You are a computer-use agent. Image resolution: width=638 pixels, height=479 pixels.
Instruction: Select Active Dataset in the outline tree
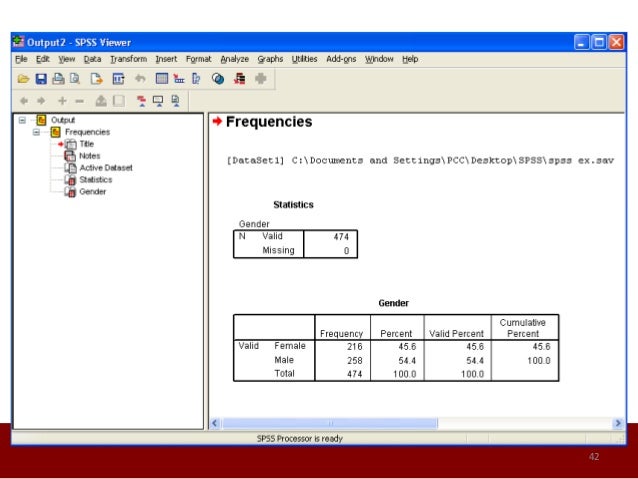pyautogui.click(x=106, y=168)
